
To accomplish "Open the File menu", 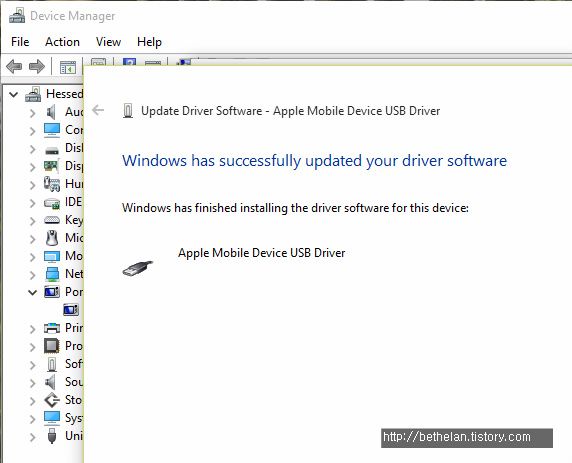I will tap(20, 42).
